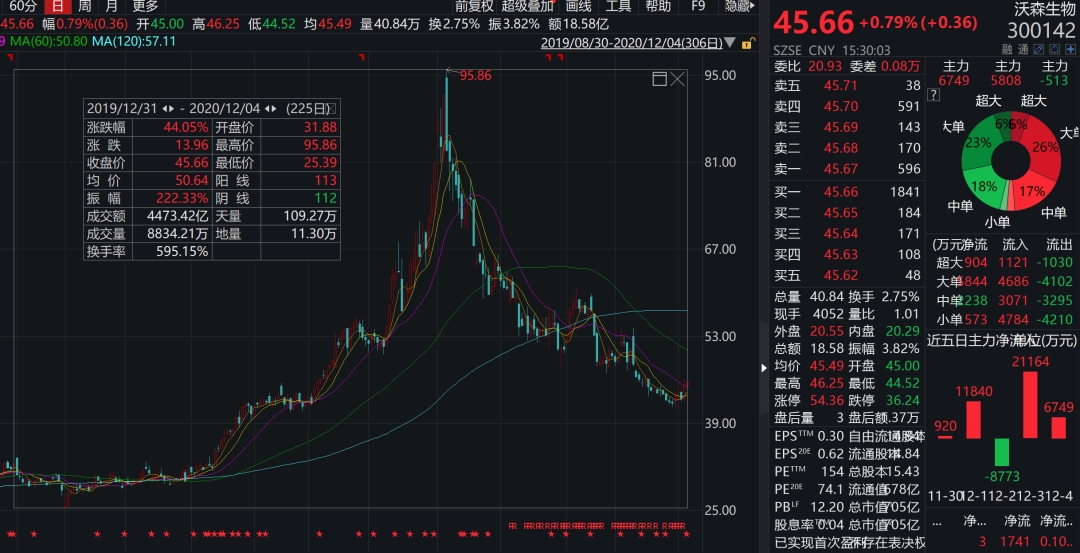Switch to the 60分 chart period
The width and height of the screenshot is (1080, 553).
23,6
